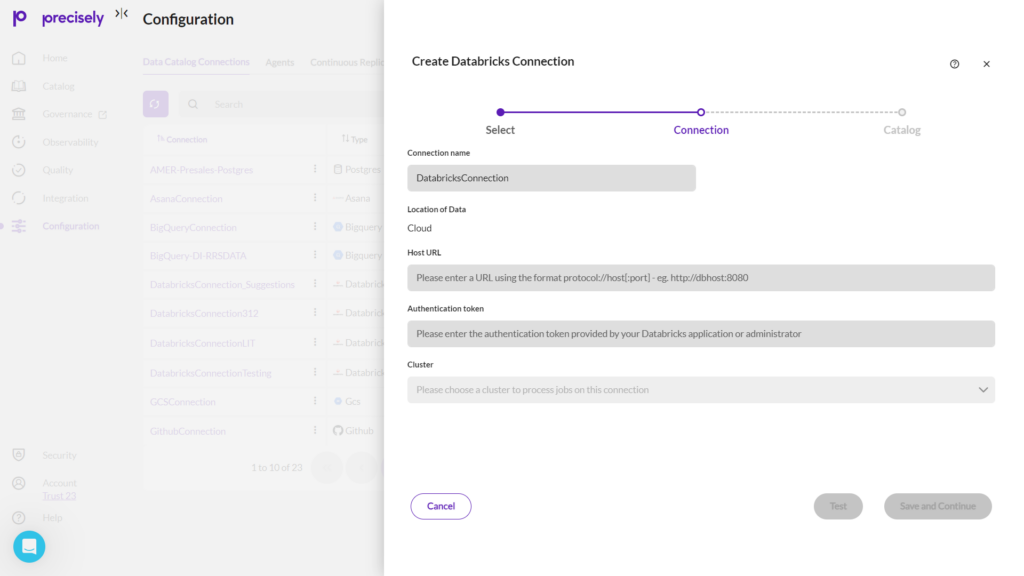Open row menu for DatabricksConnection312

click(x=315, y=313)
